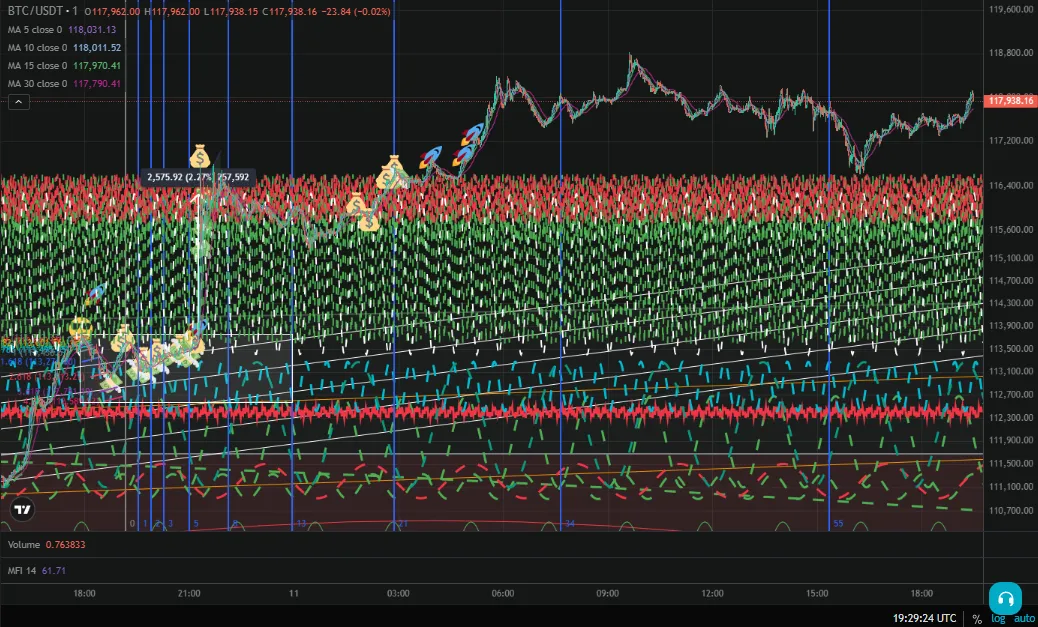The width and height of the screenshot is (1038, 627).
Task: Select the Volume indicator legend
Action: click(46, 544)
